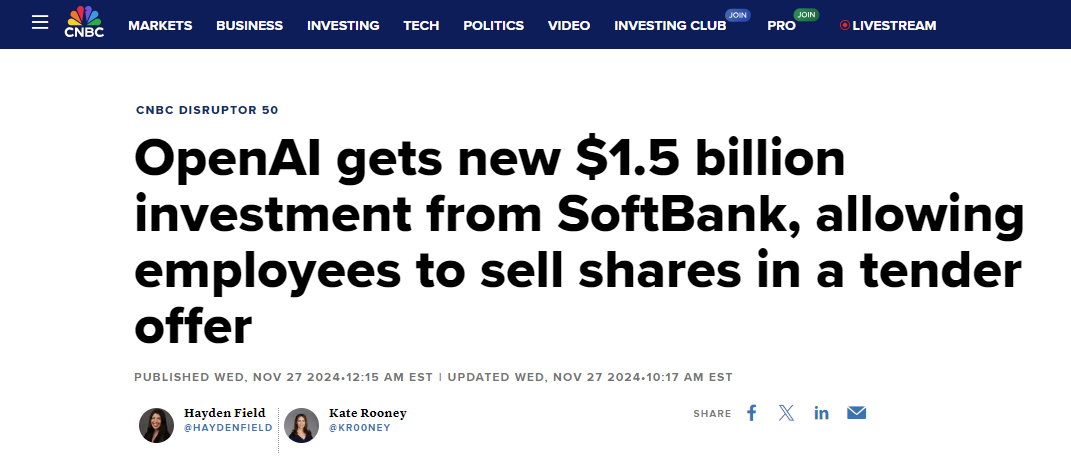The width and height of the screenshot is (1071, 462).
Task: Open the Markets menu
Action: (160, 25)
